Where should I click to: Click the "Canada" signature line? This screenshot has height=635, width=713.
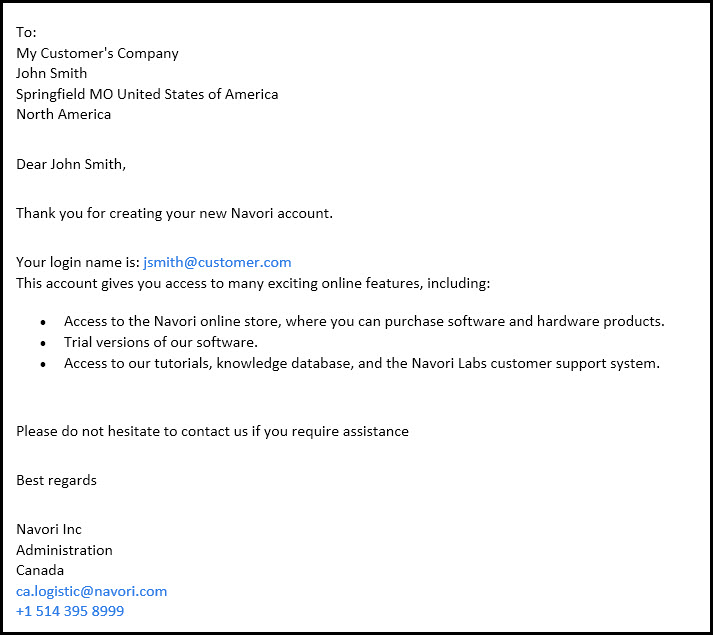click(x=40, y=570)
